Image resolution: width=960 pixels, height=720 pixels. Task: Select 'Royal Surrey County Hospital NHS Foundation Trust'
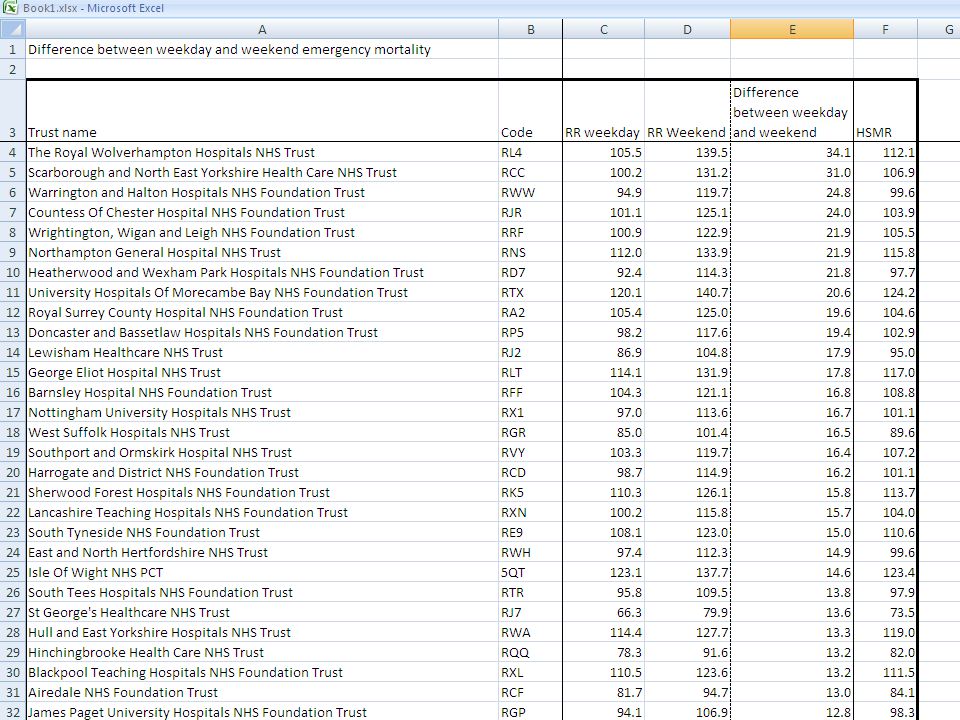(x=262, y=312)
